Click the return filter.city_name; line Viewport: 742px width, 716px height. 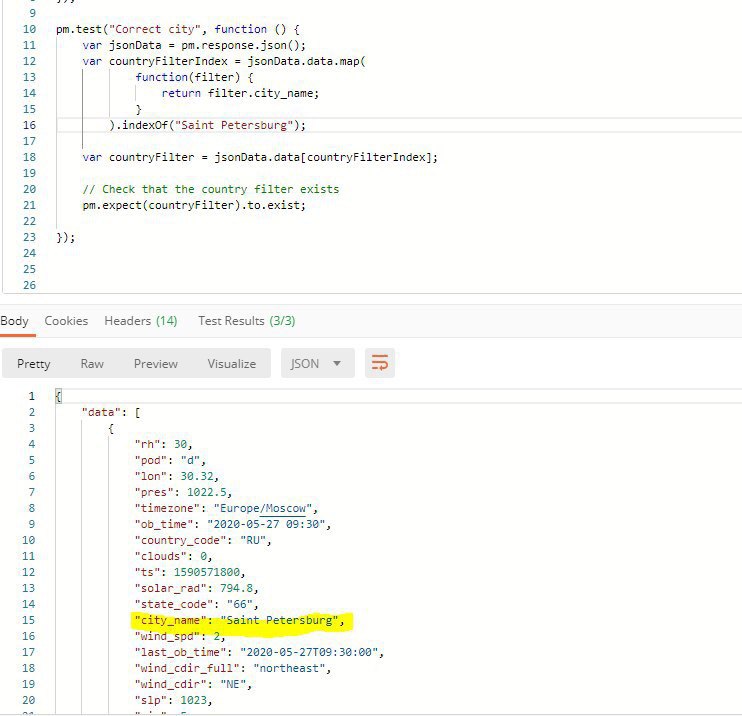coord(240,93)
